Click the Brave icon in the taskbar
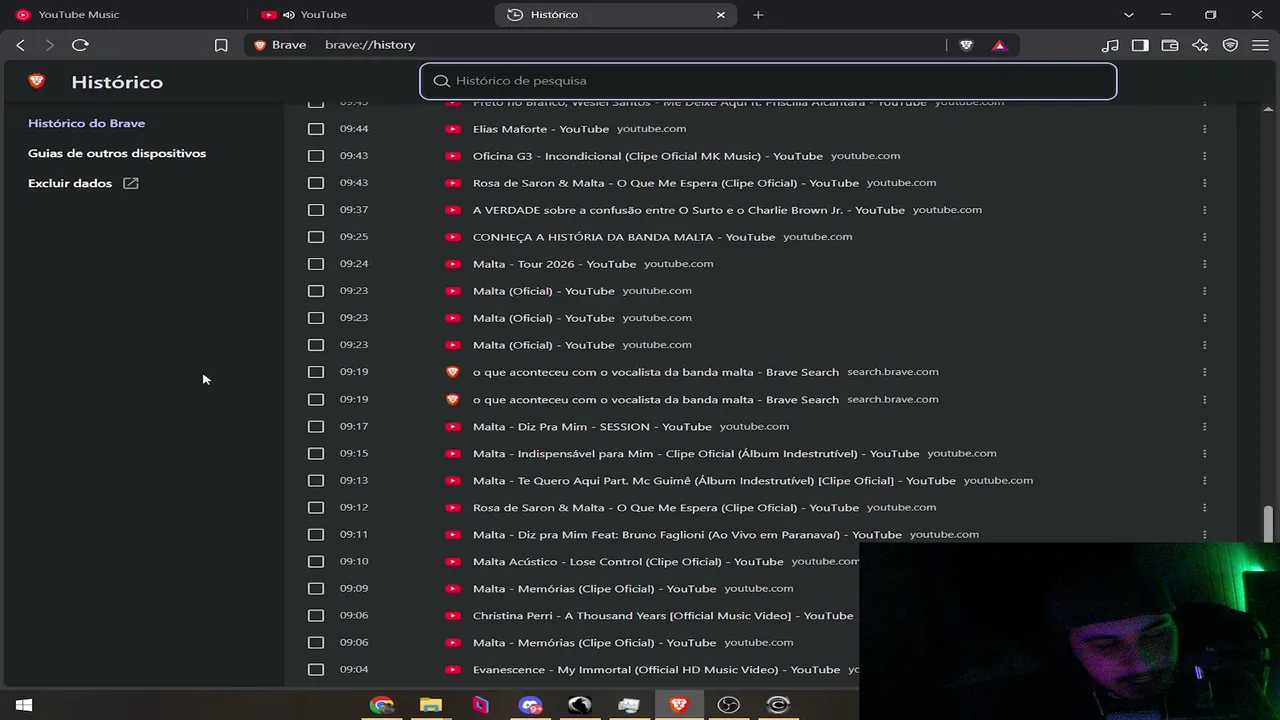Viewport: 1280px width, 720px height. (x=679, y=705)
